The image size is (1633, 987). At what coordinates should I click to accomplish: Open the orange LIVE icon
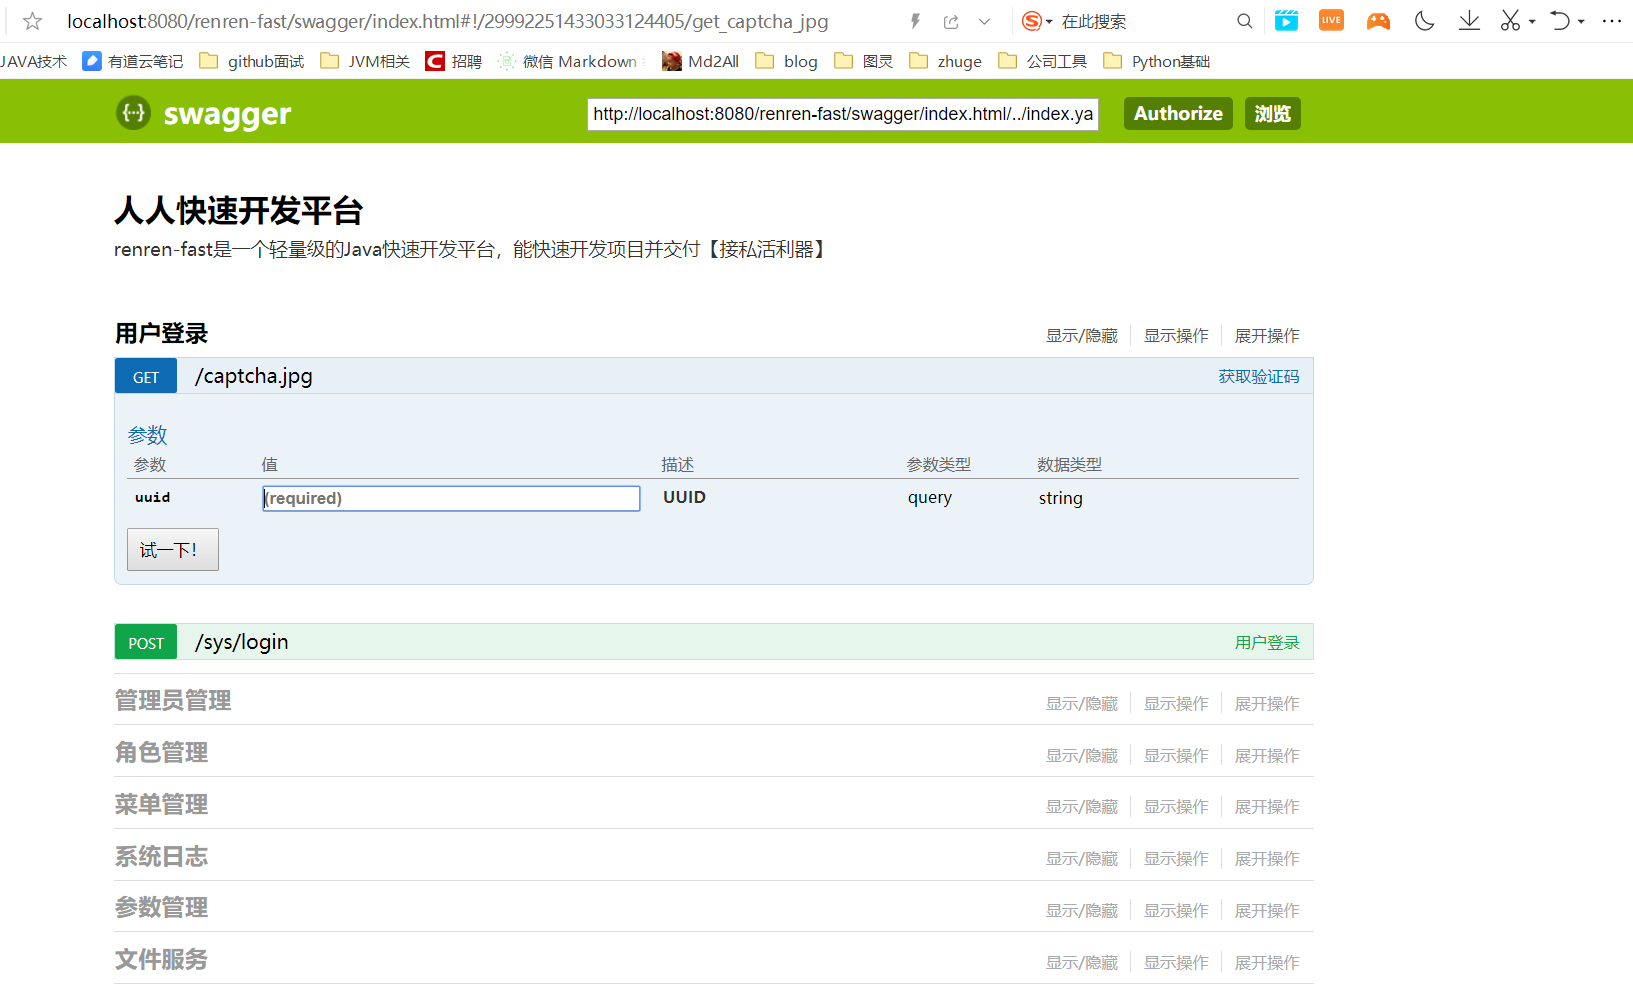click(1331, 21)
